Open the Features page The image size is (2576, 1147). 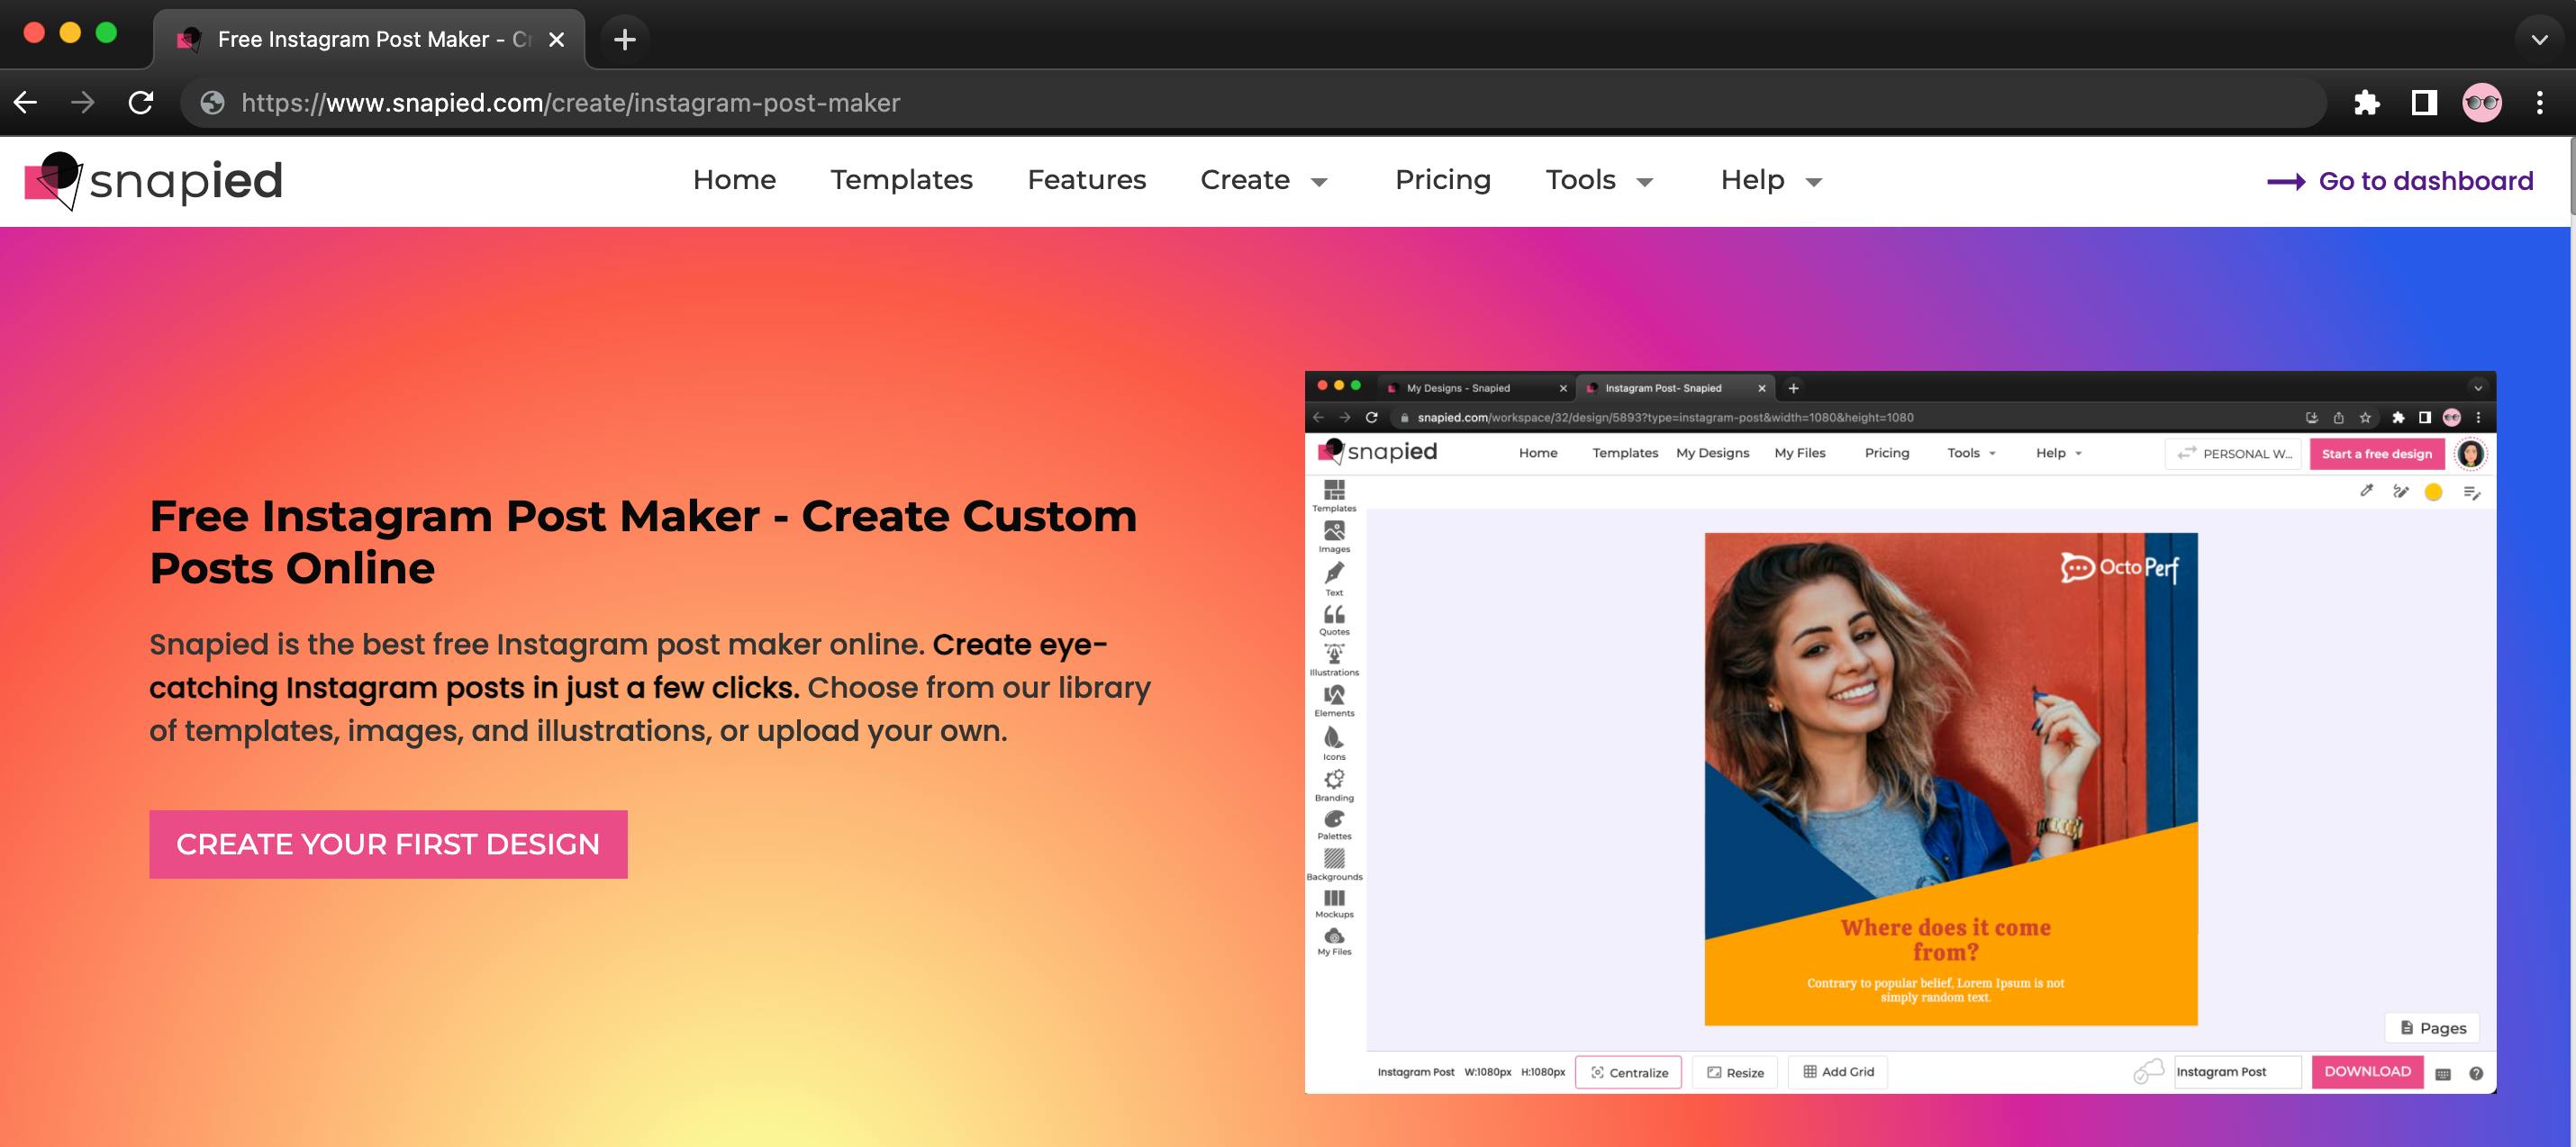coord(1086,180)
